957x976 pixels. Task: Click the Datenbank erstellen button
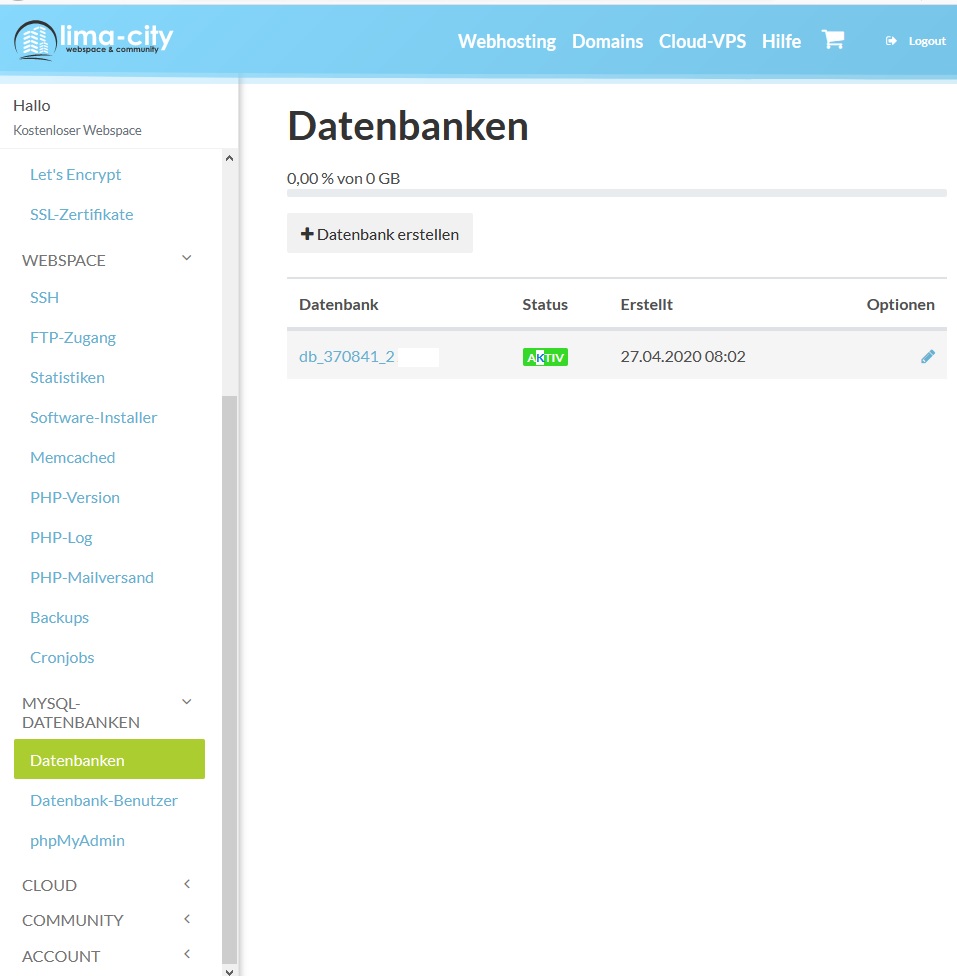coord(380,234)
